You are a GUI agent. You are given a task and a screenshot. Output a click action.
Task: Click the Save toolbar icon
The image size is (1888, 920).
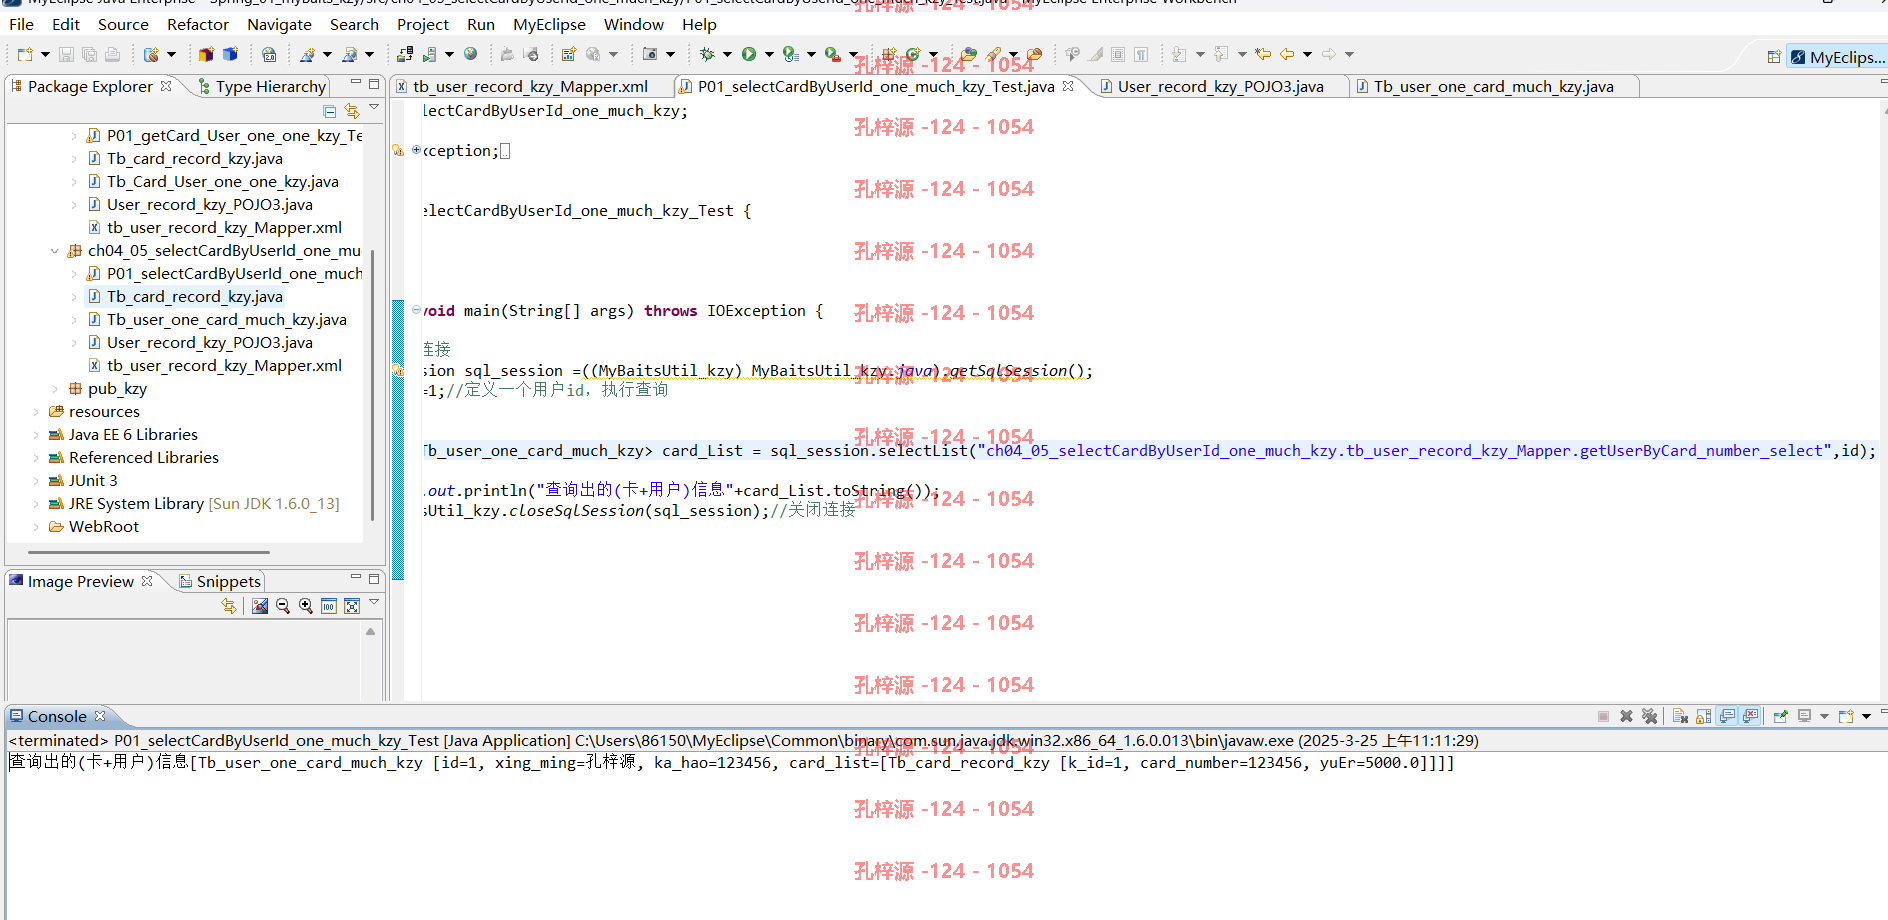click(x=66, y=54)
